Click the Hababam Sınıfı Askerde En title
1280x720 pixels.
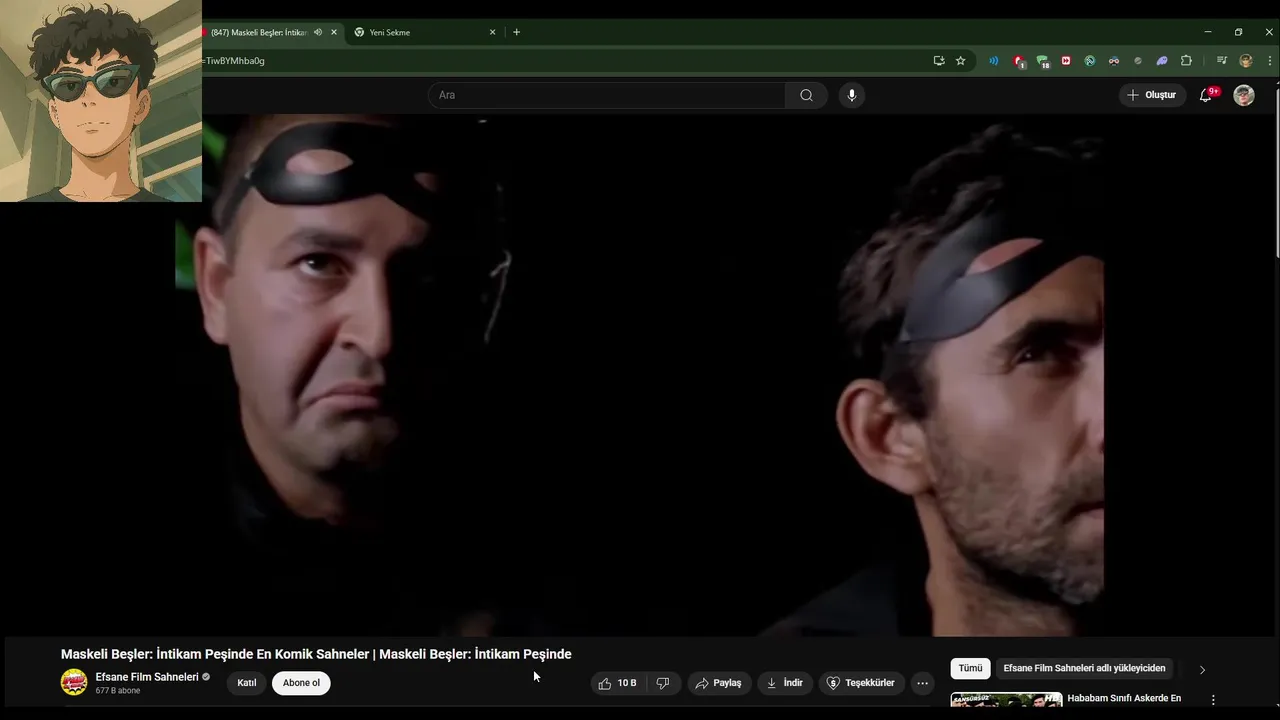[1124, 698]
